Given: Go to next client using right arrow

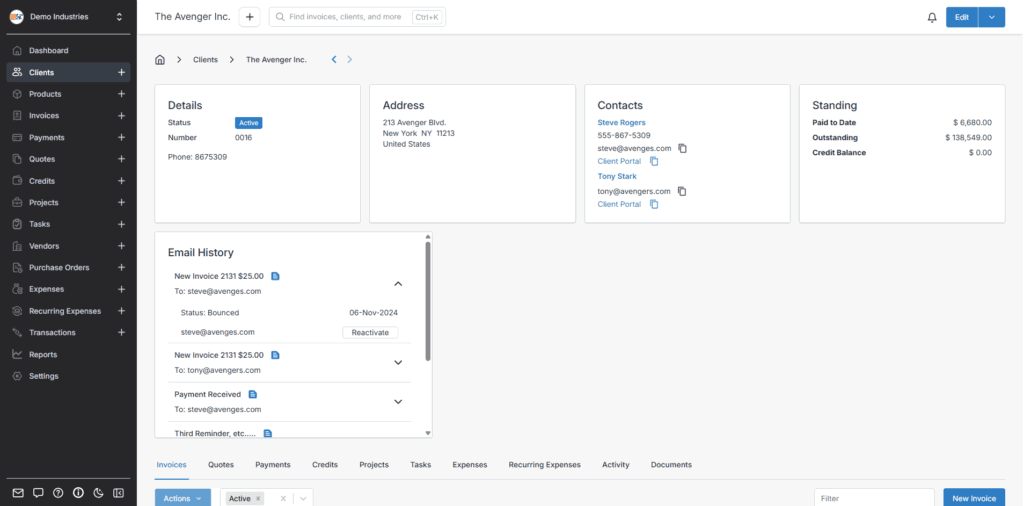Looking at the screenshot, I should pyautogui.click(x=349, y=60).
